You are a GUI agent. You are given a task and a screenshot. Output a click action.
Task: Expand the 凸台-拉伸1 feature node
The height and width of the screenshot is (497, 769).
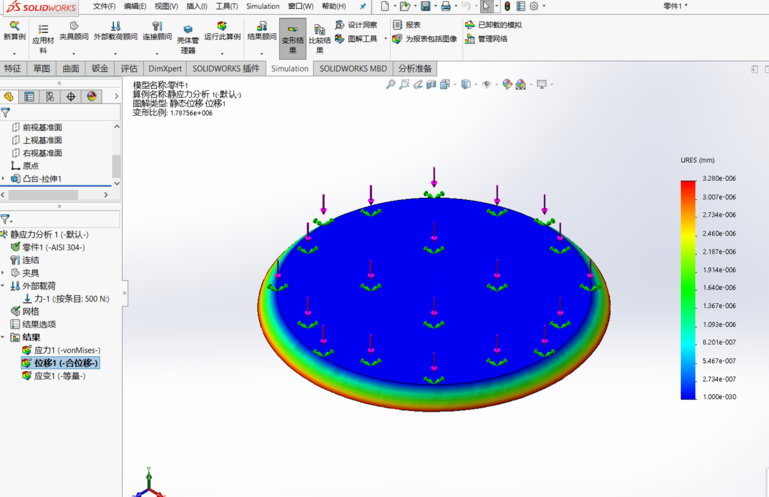[x=3, y=179]
